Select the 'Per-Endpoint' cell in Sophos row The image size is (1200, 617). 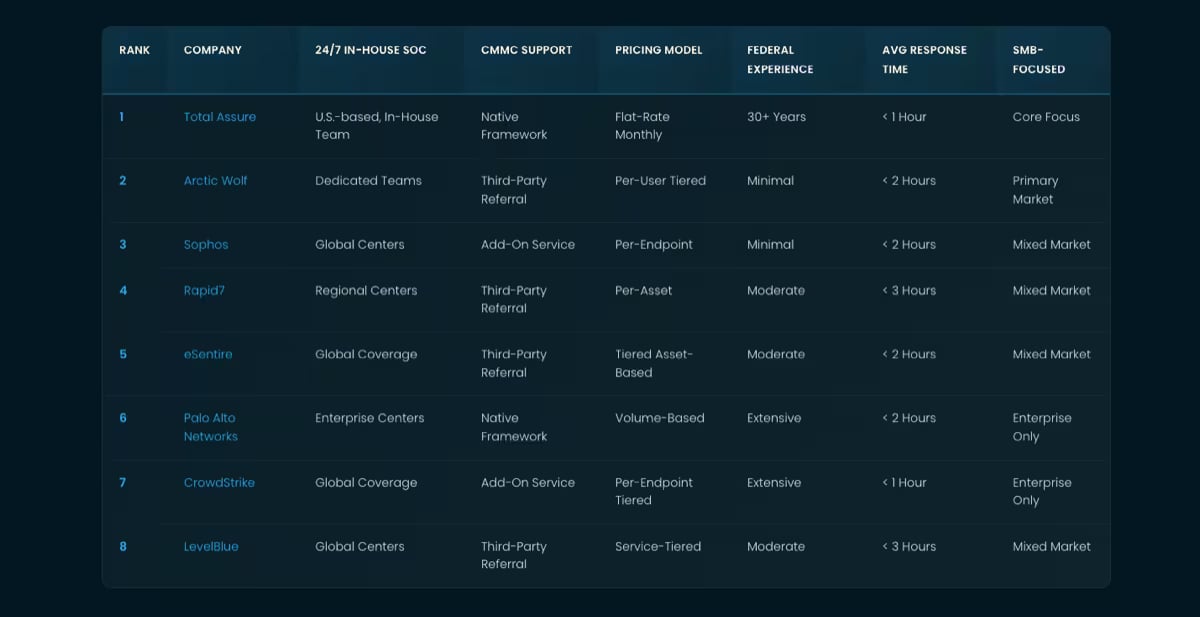click(654, 245)
